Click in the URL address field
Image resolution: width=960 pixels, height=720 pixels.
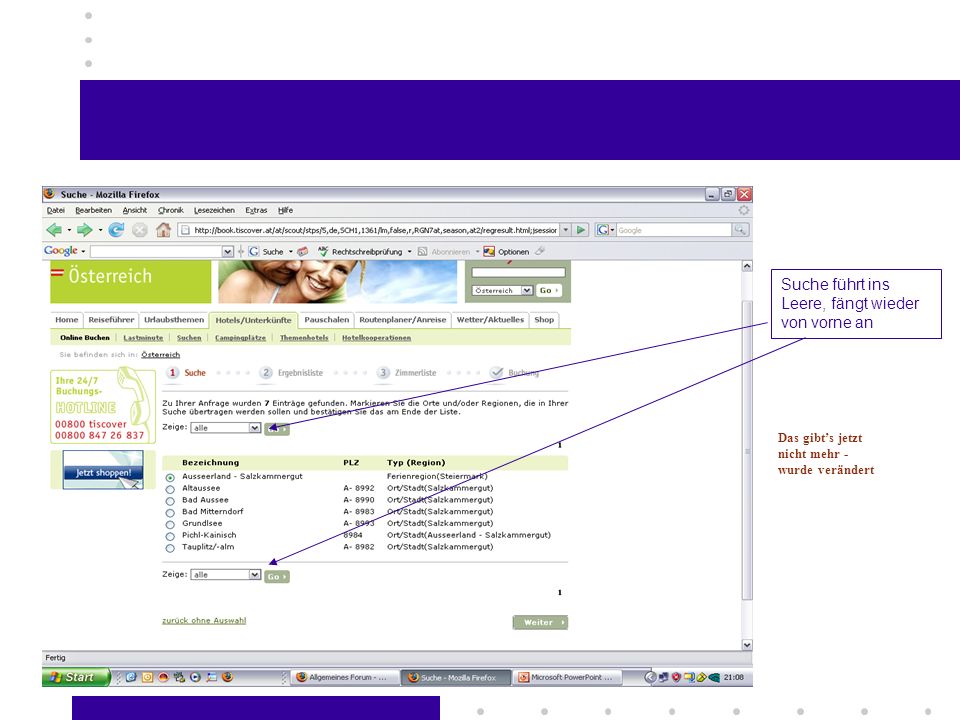(369, 230)
